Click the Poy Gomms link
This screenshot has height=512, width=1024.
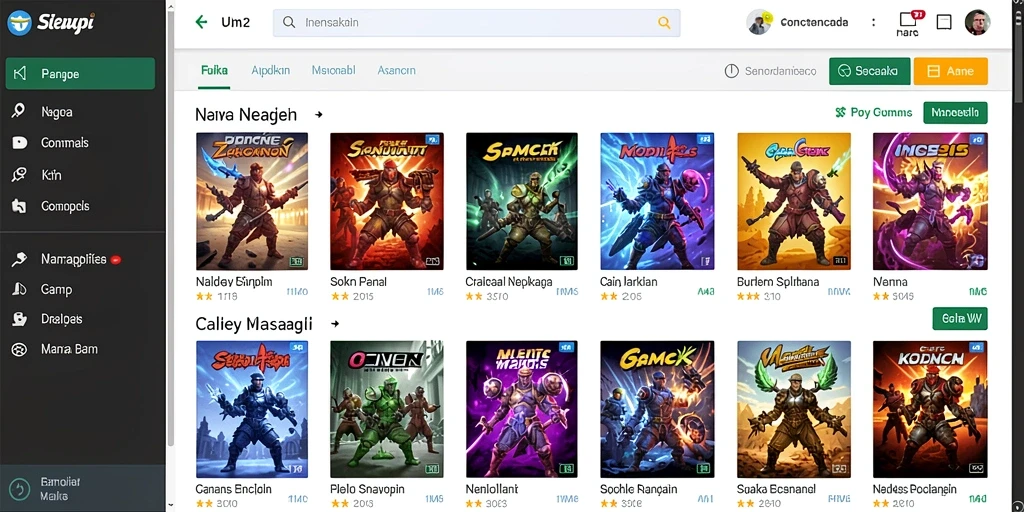(x=874, y=112)
